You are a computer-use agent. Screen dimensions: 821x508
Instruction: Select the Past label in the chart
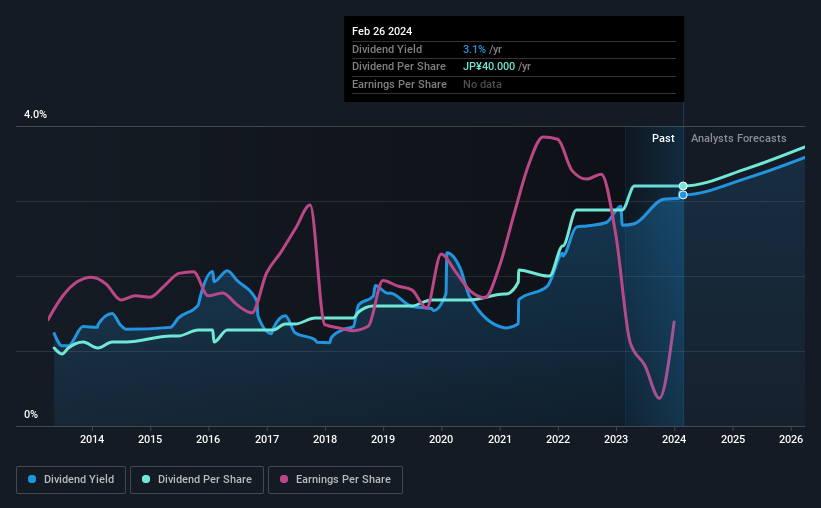[663, 138]
